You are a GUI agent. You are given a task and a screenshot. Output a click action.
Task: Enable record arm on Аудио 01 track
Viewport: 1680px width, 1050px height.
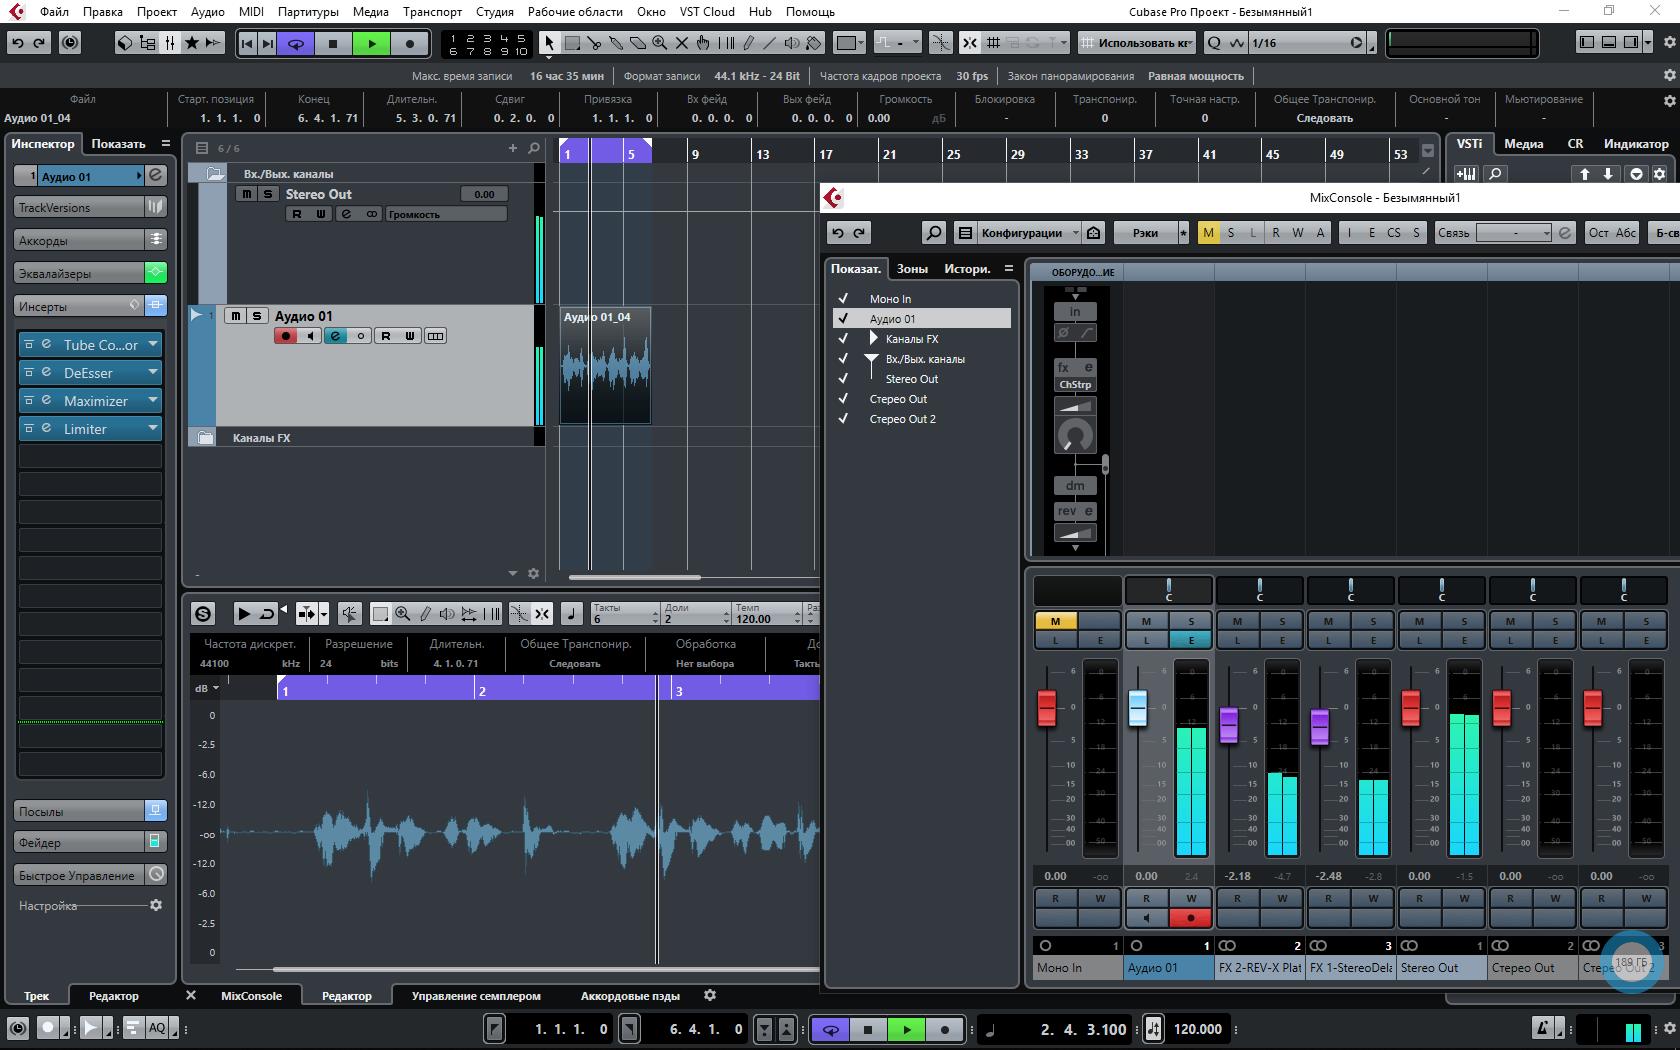click(x=285, y=336)
